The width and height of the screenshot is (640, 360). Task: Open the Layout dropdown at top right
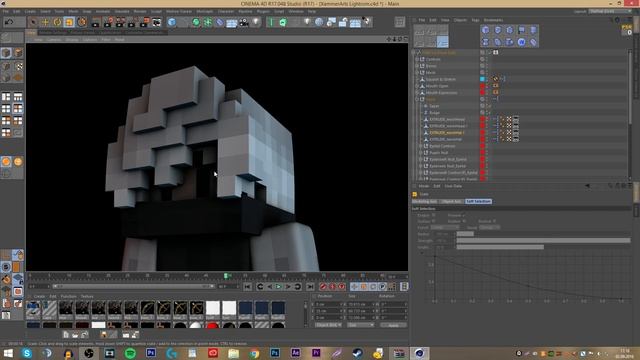click(610, 11)
